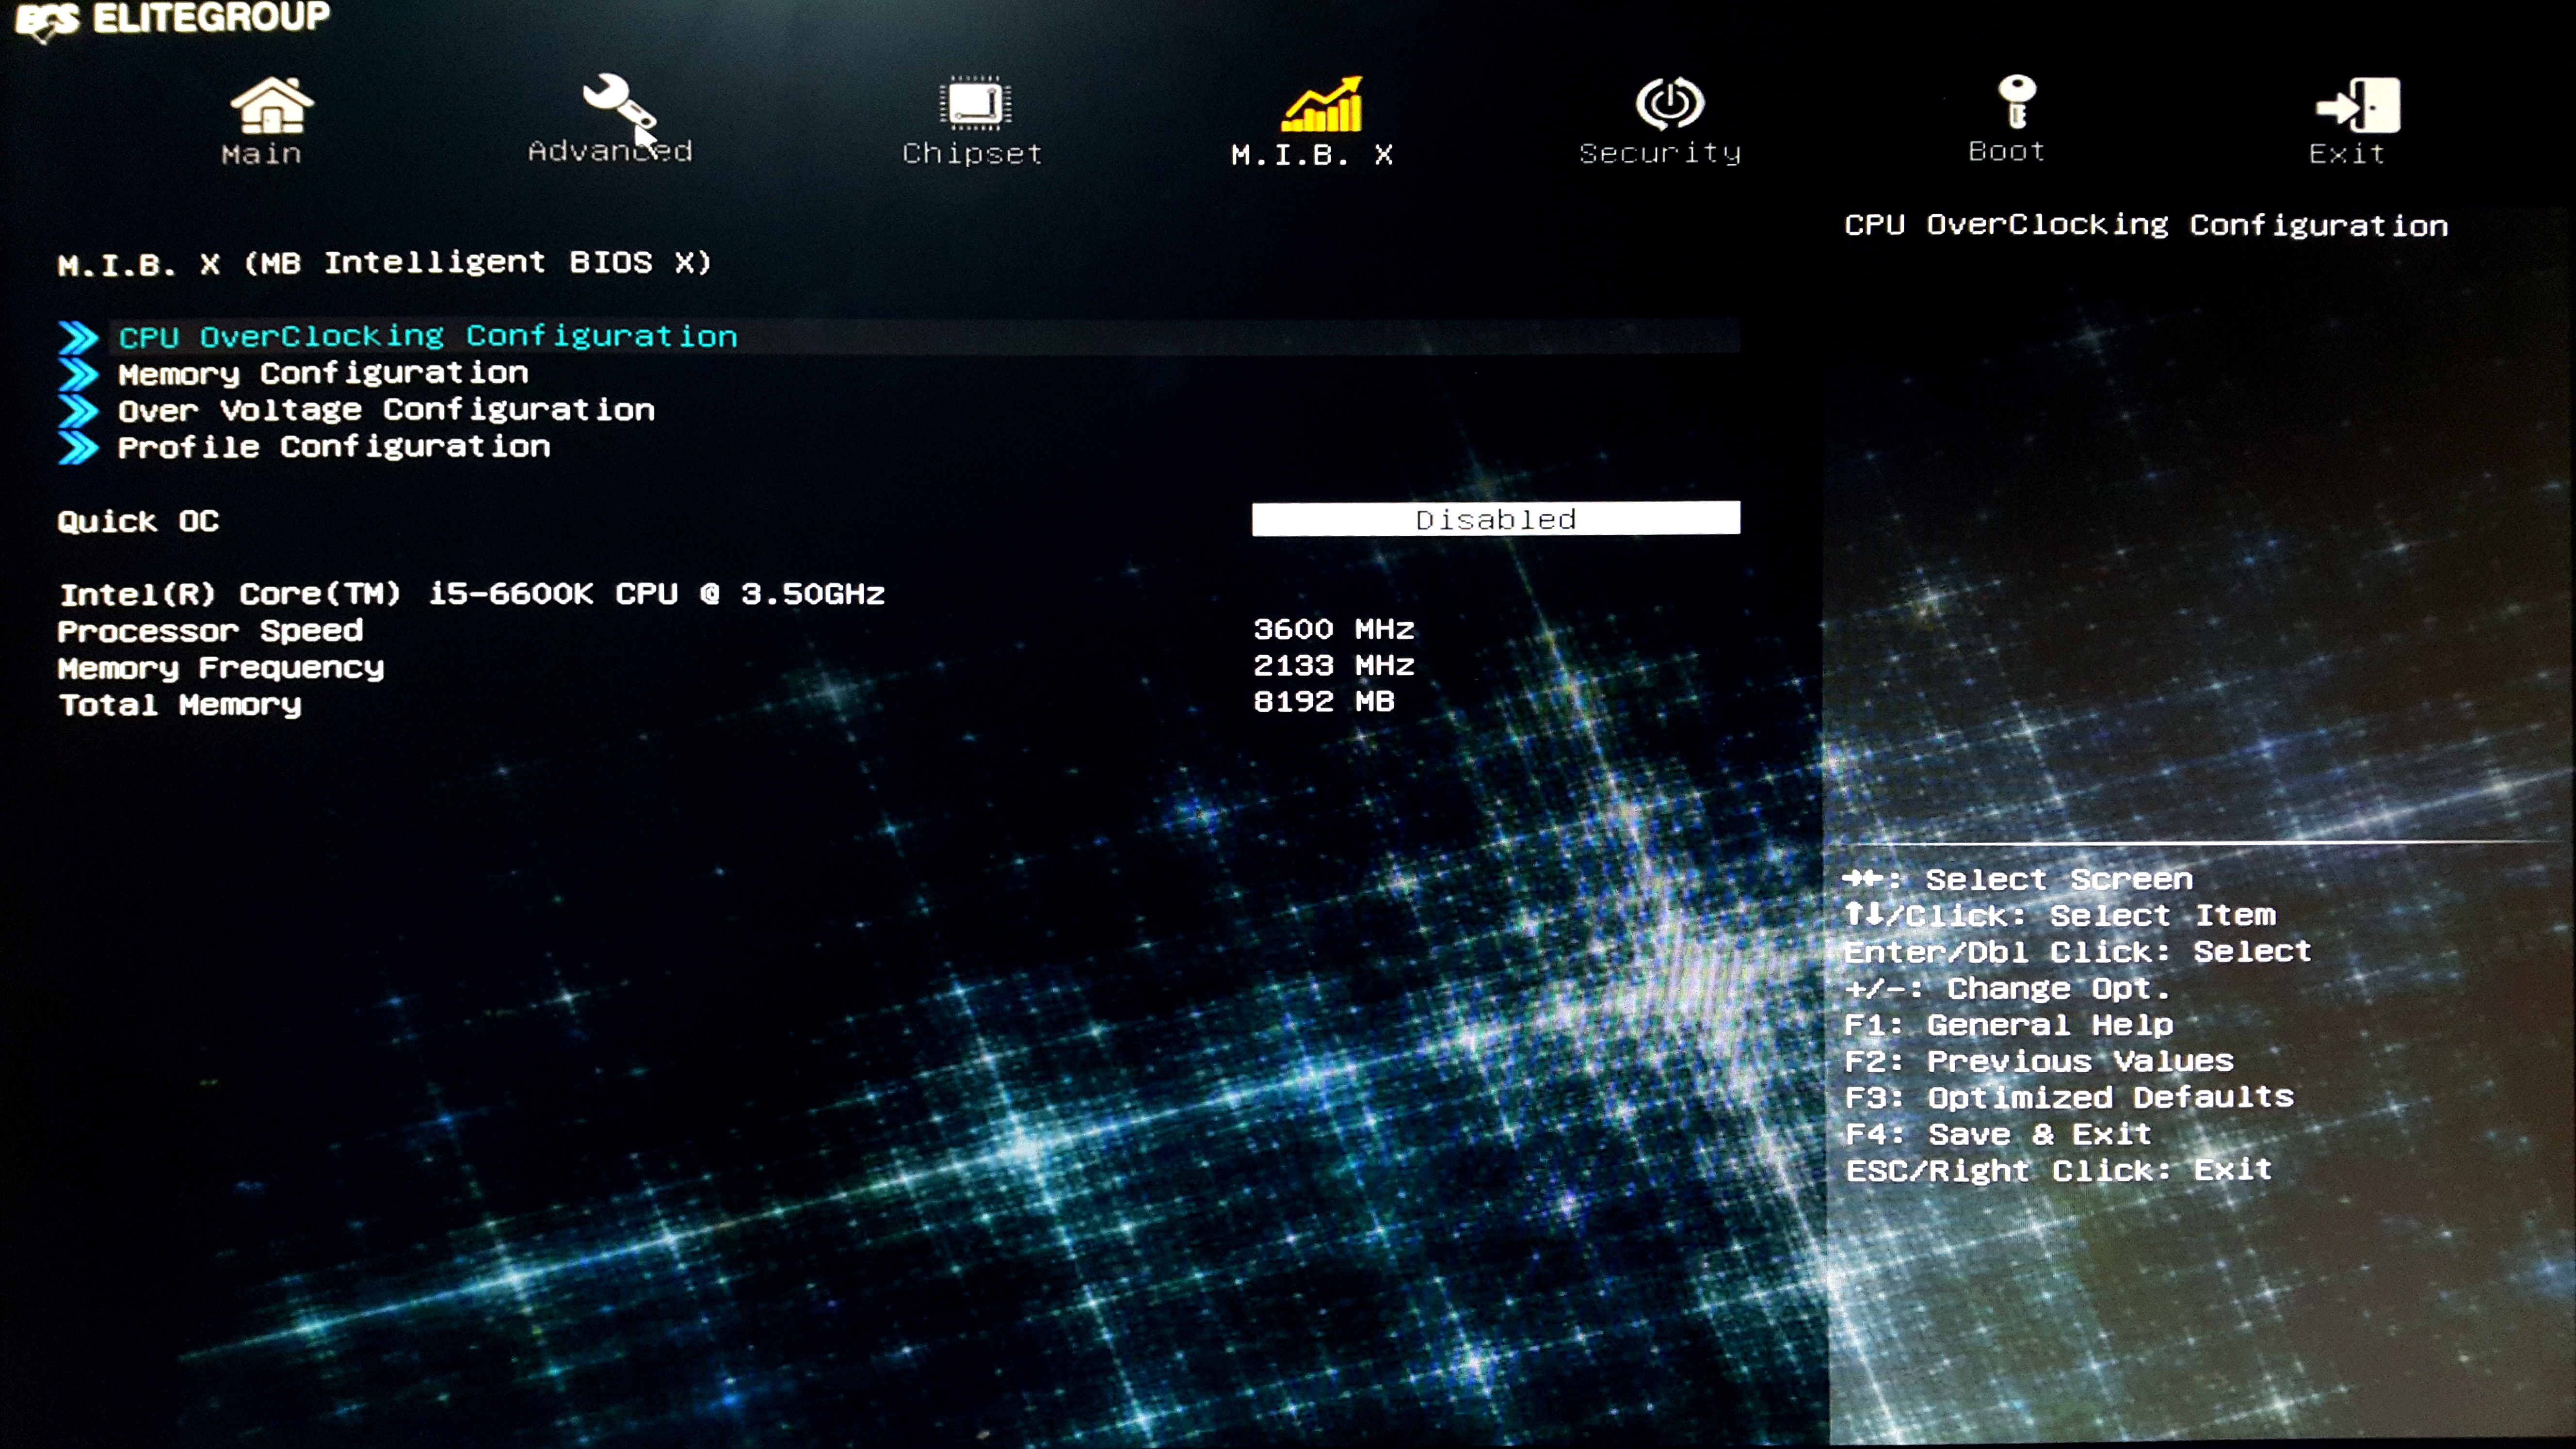Viewport: 2576px width, 1449px height.
Task: Click chevron beside Over Voltage Configuration
Action: (x=78, y=411)
